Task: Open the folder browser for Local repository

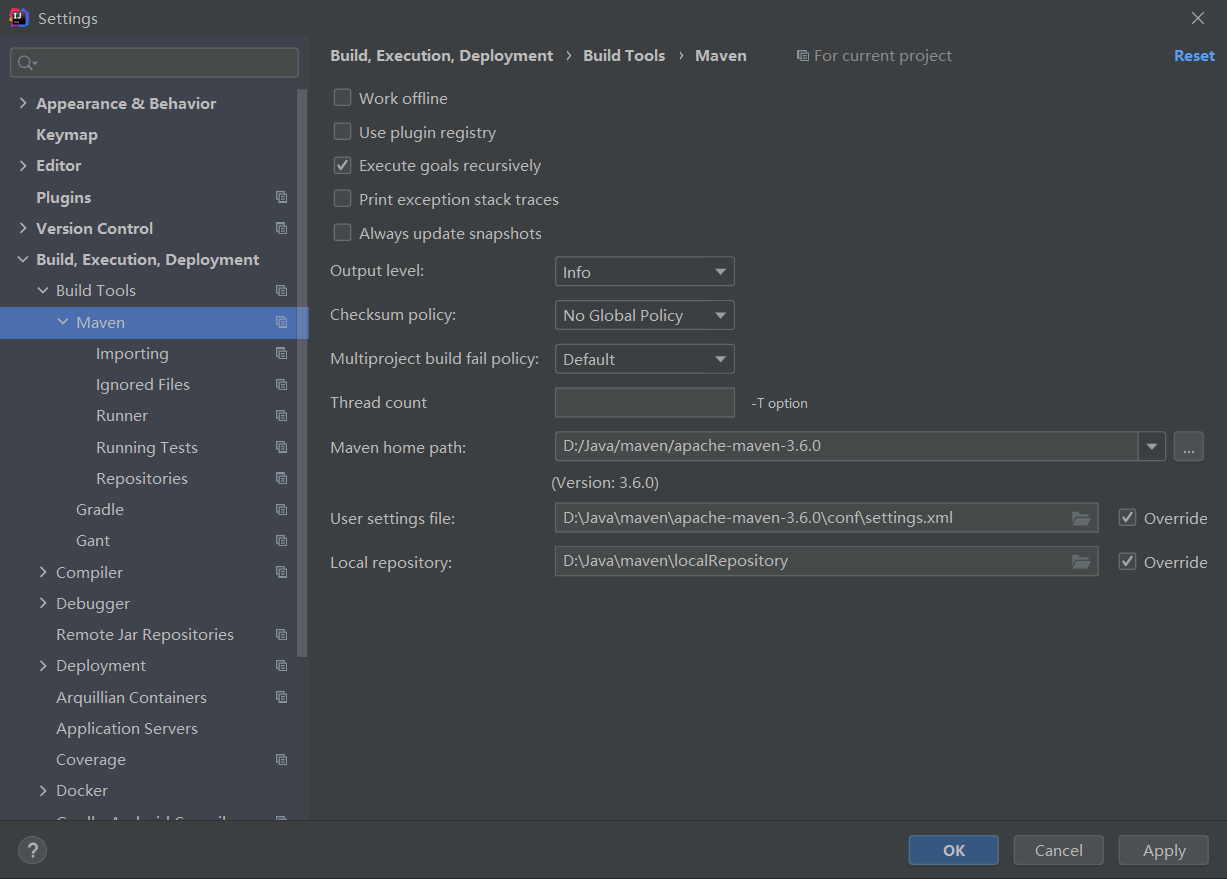Action: 1081,561
